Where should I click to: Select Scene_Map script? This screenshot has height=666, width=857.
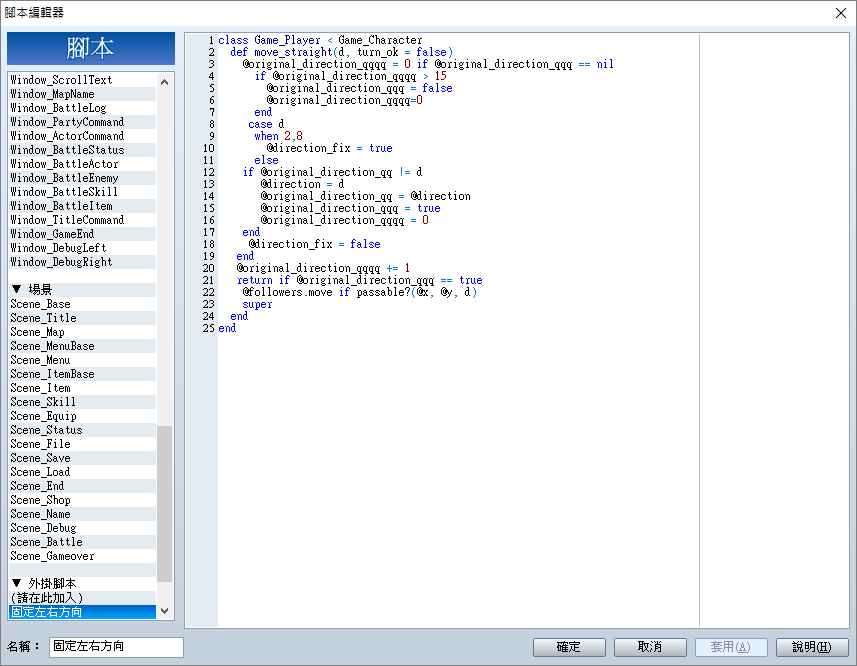coord(83,332)
